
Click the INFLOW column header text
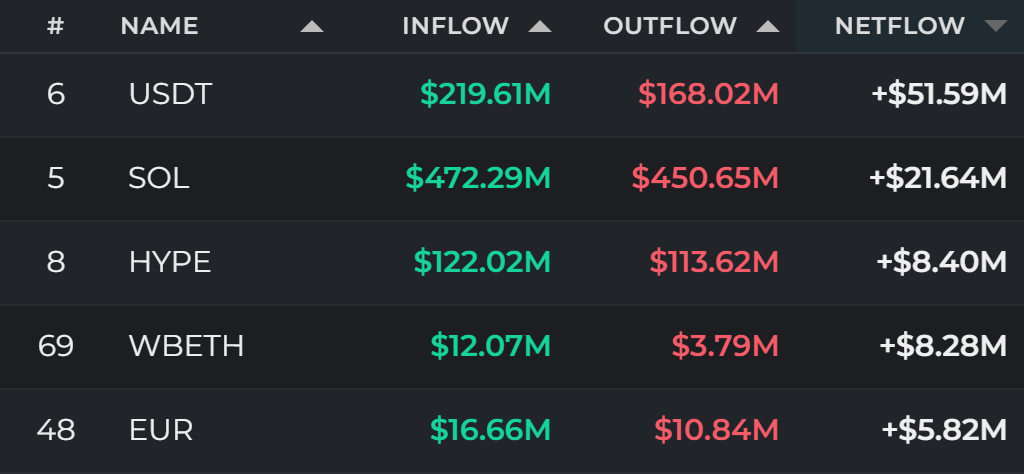[x=456, y=26]
